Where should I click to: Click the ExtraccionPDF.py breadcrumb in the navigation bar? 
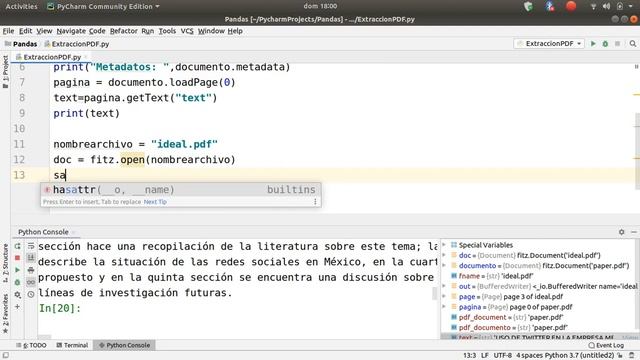point(77,44)
